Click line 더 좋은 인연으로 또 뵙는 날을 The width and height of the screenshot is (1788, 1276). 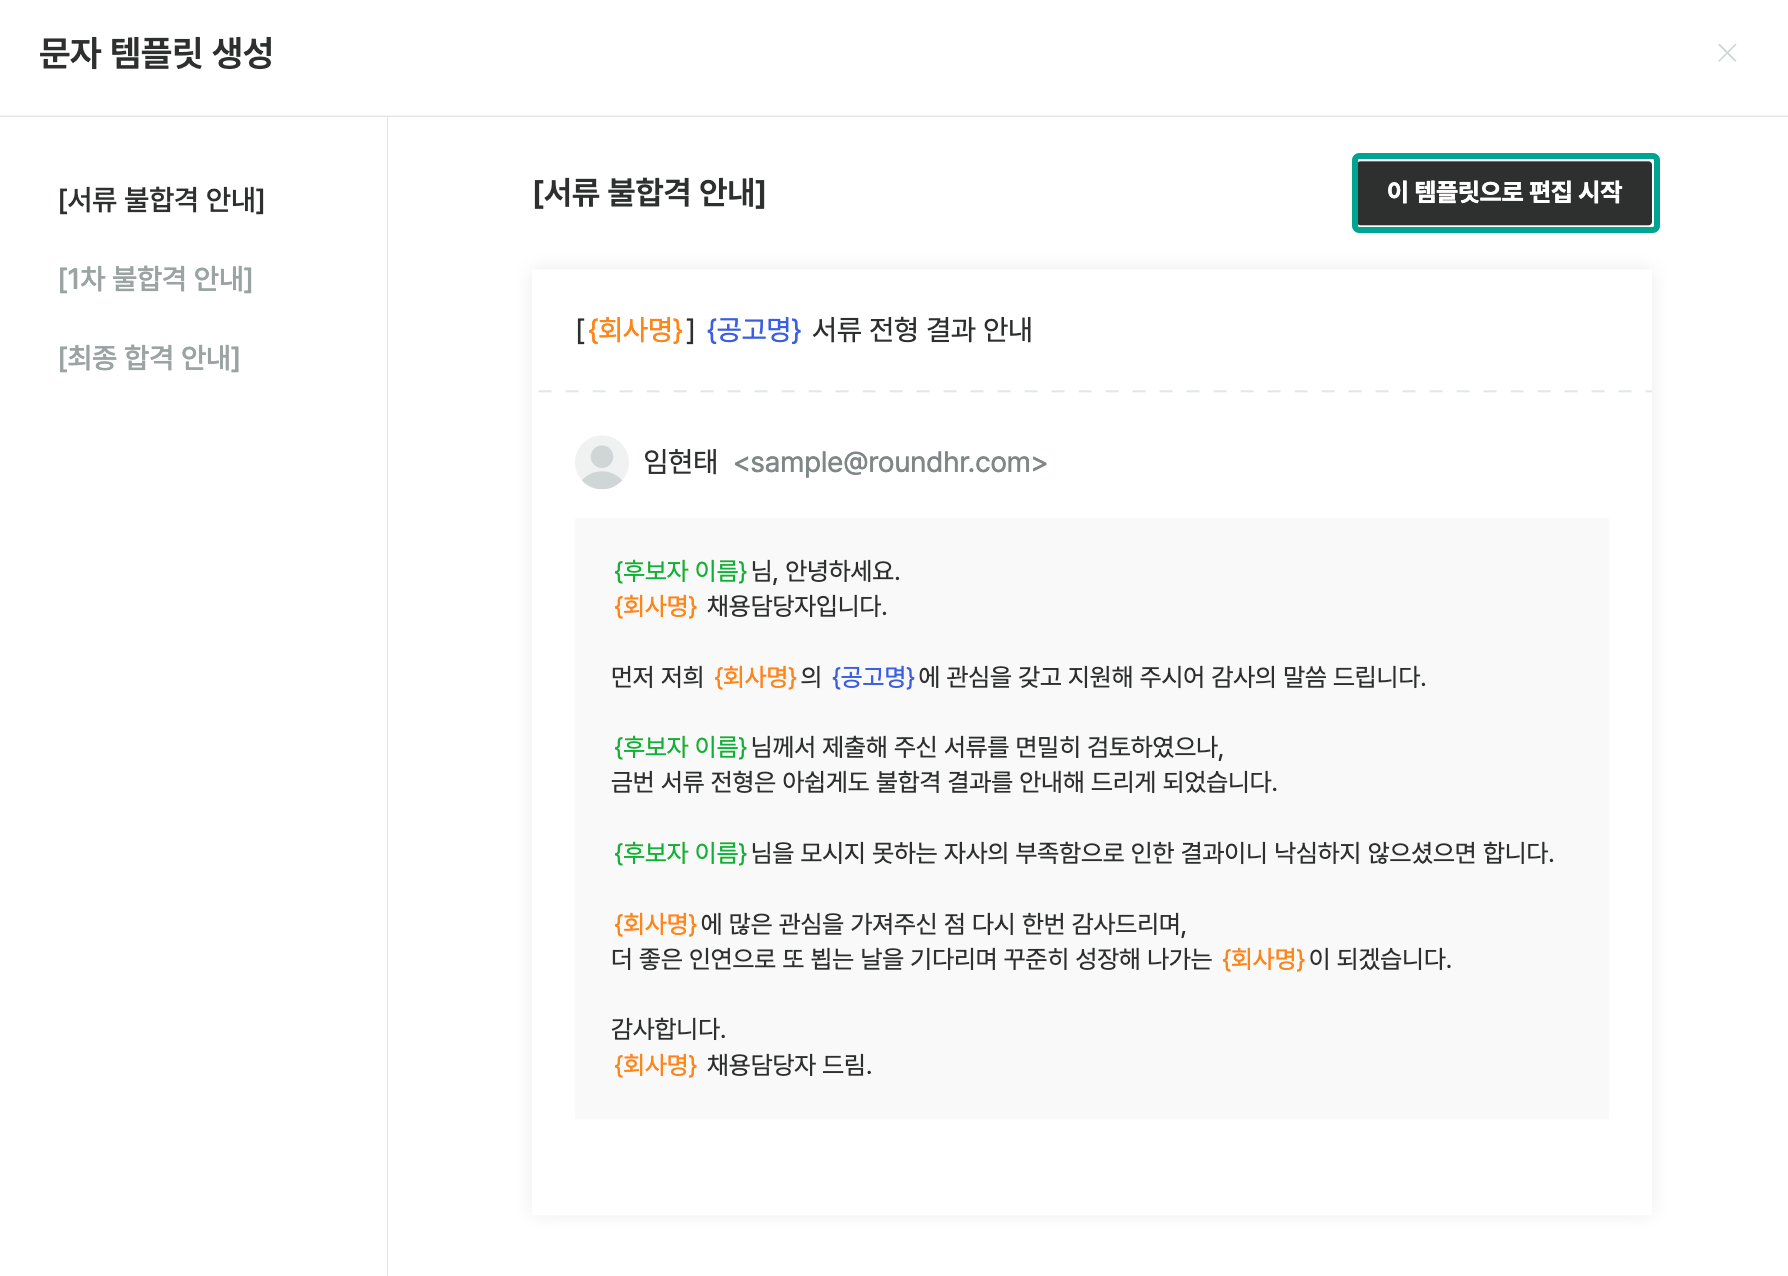pos(1031,959)
